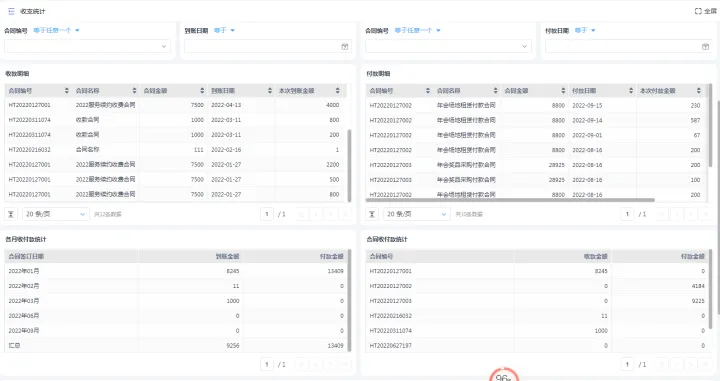Expand right 合同编号 value dropdown
The width and height of the screenshot is (720, 381).
(525, 46)
